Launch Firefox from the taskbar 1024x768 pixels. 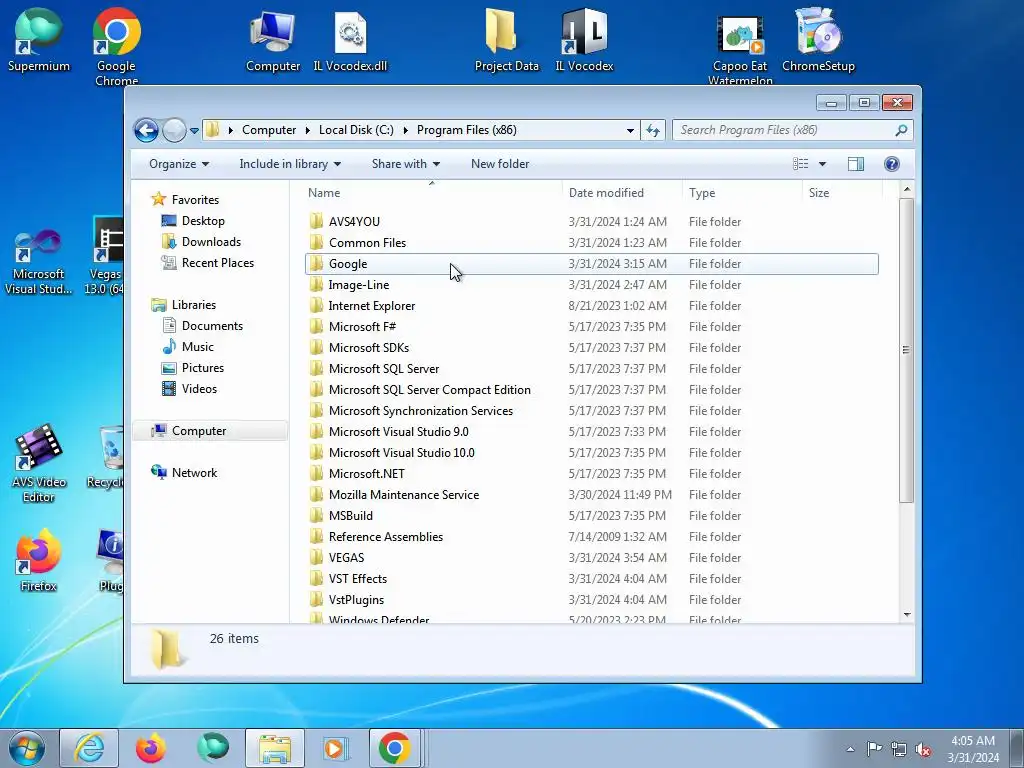coord(151,748)
